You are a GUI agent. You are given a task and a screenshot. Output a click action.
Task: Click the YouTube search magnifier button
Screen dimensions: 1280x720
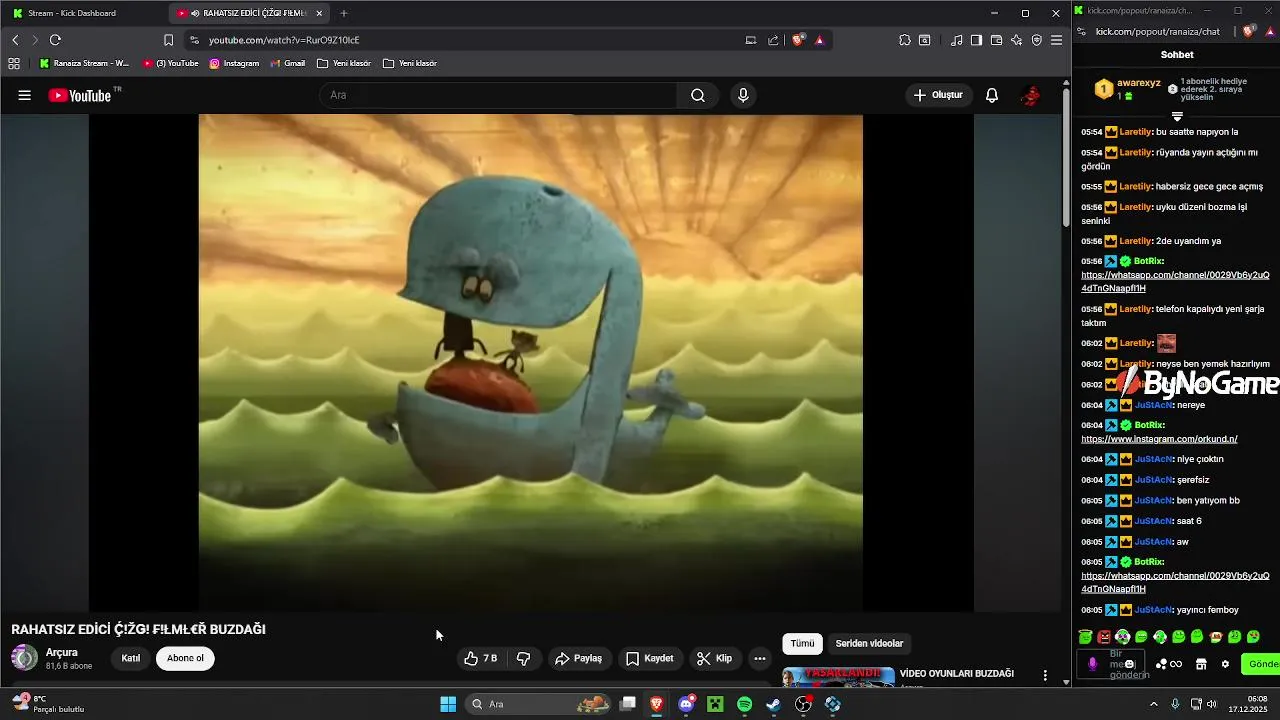[x=698, y=95]
